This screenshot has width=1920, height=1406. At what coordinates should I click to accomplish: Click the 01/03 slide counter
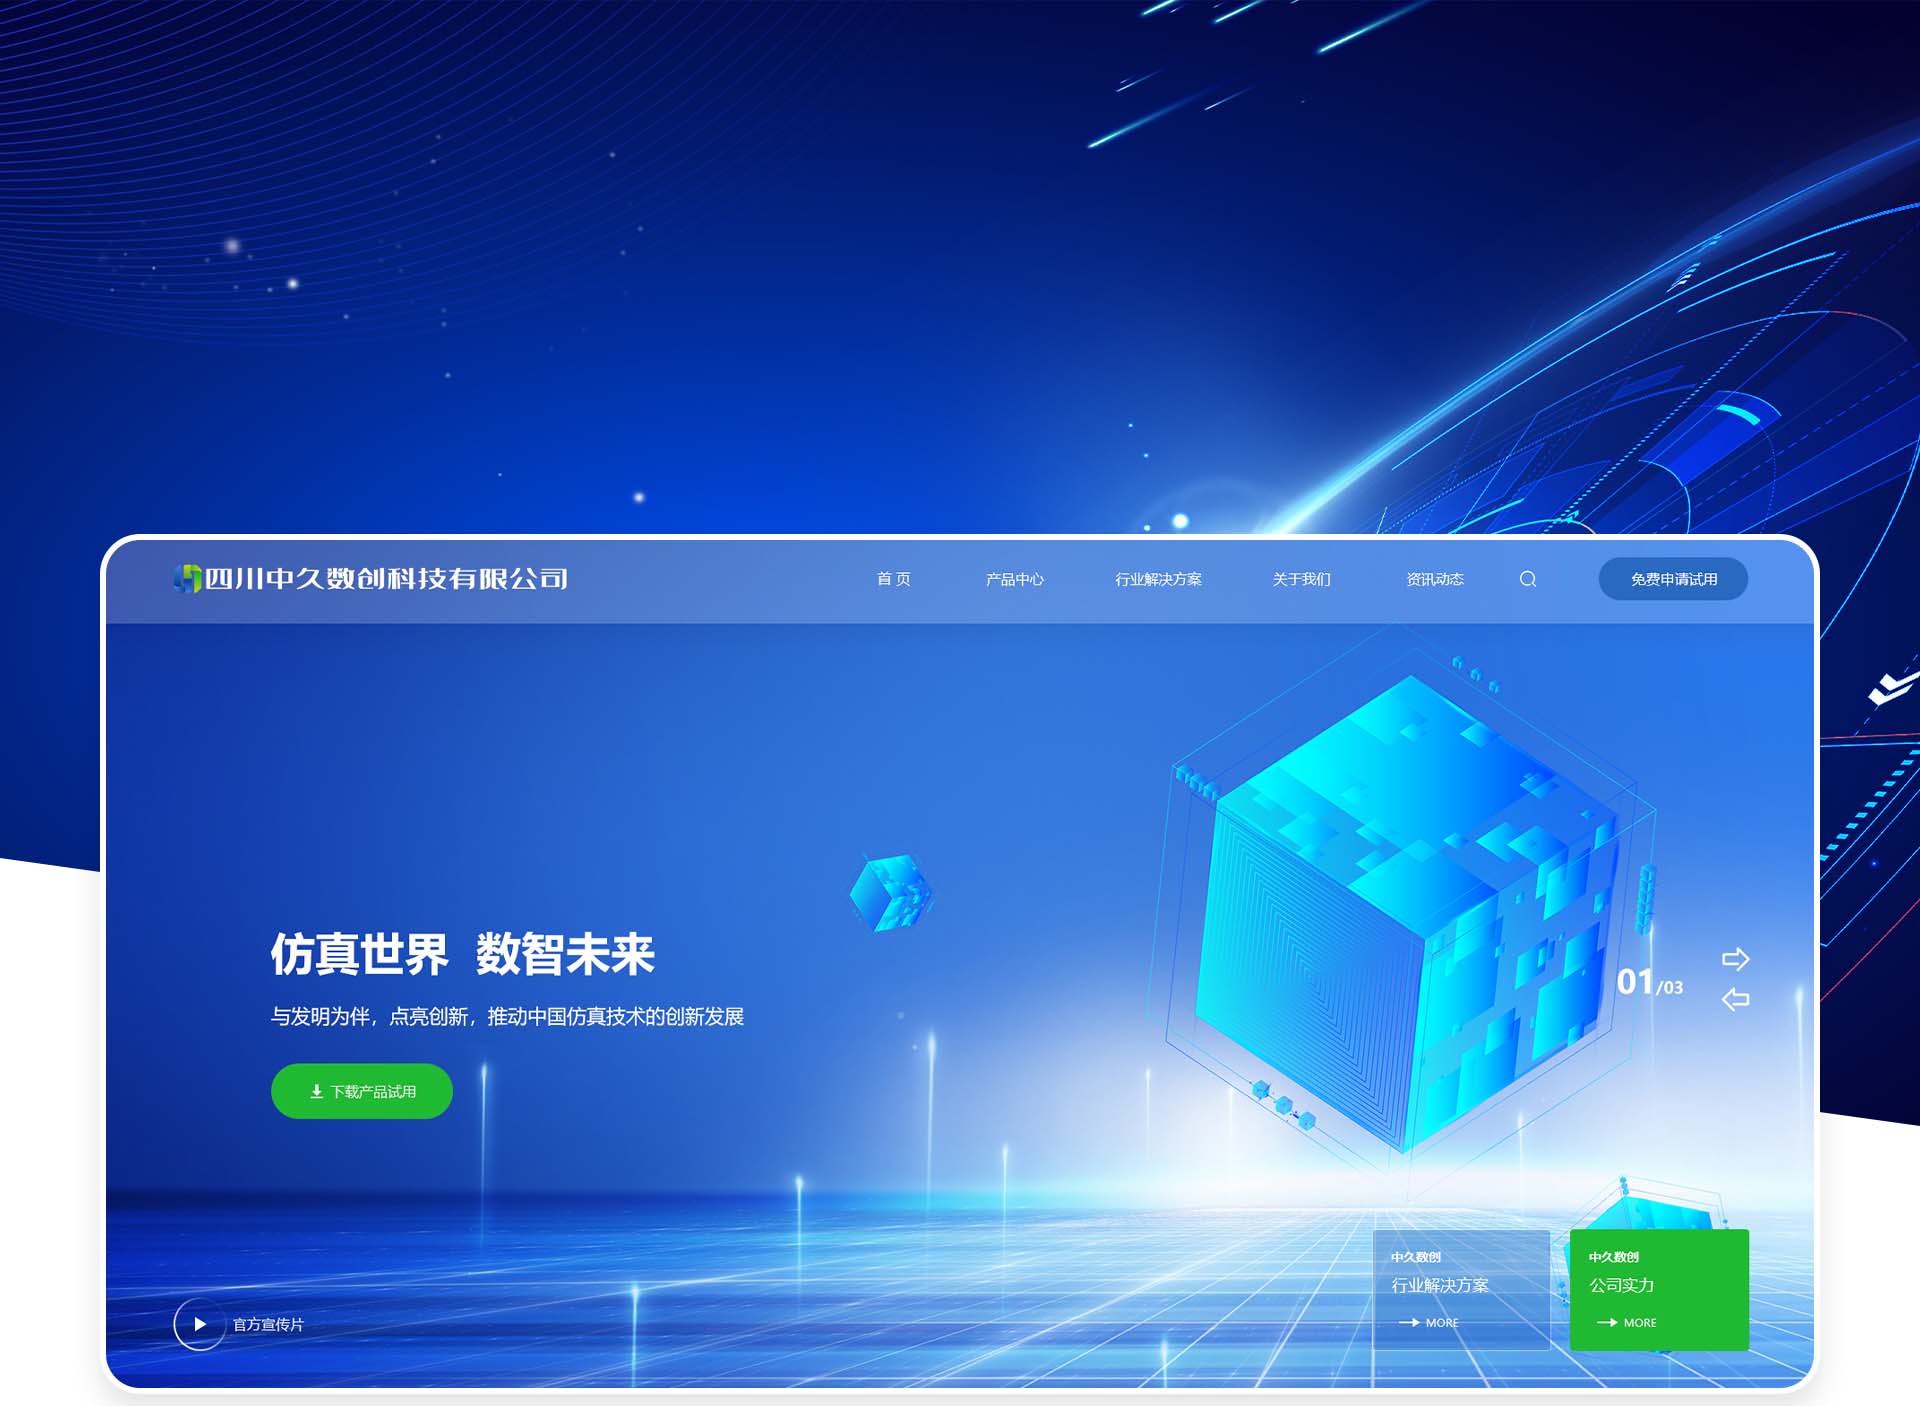pyautogui.click(x=1649, y=982)
